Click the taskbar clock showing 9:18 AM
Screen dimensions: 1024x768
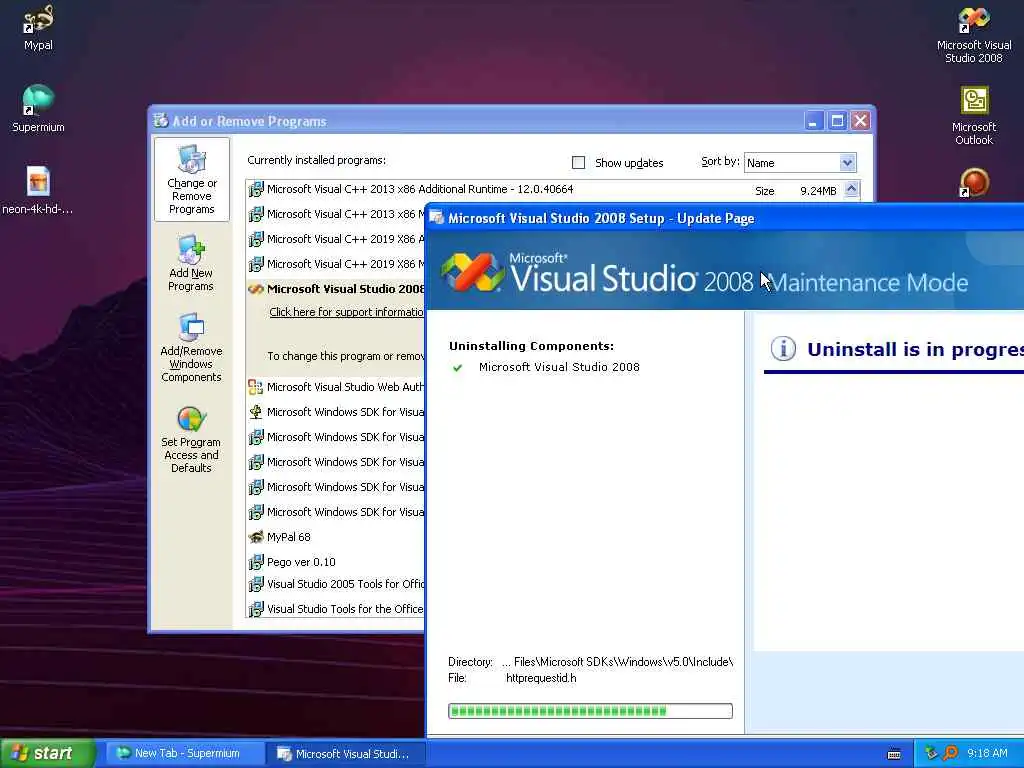click(x=987, y=754)
